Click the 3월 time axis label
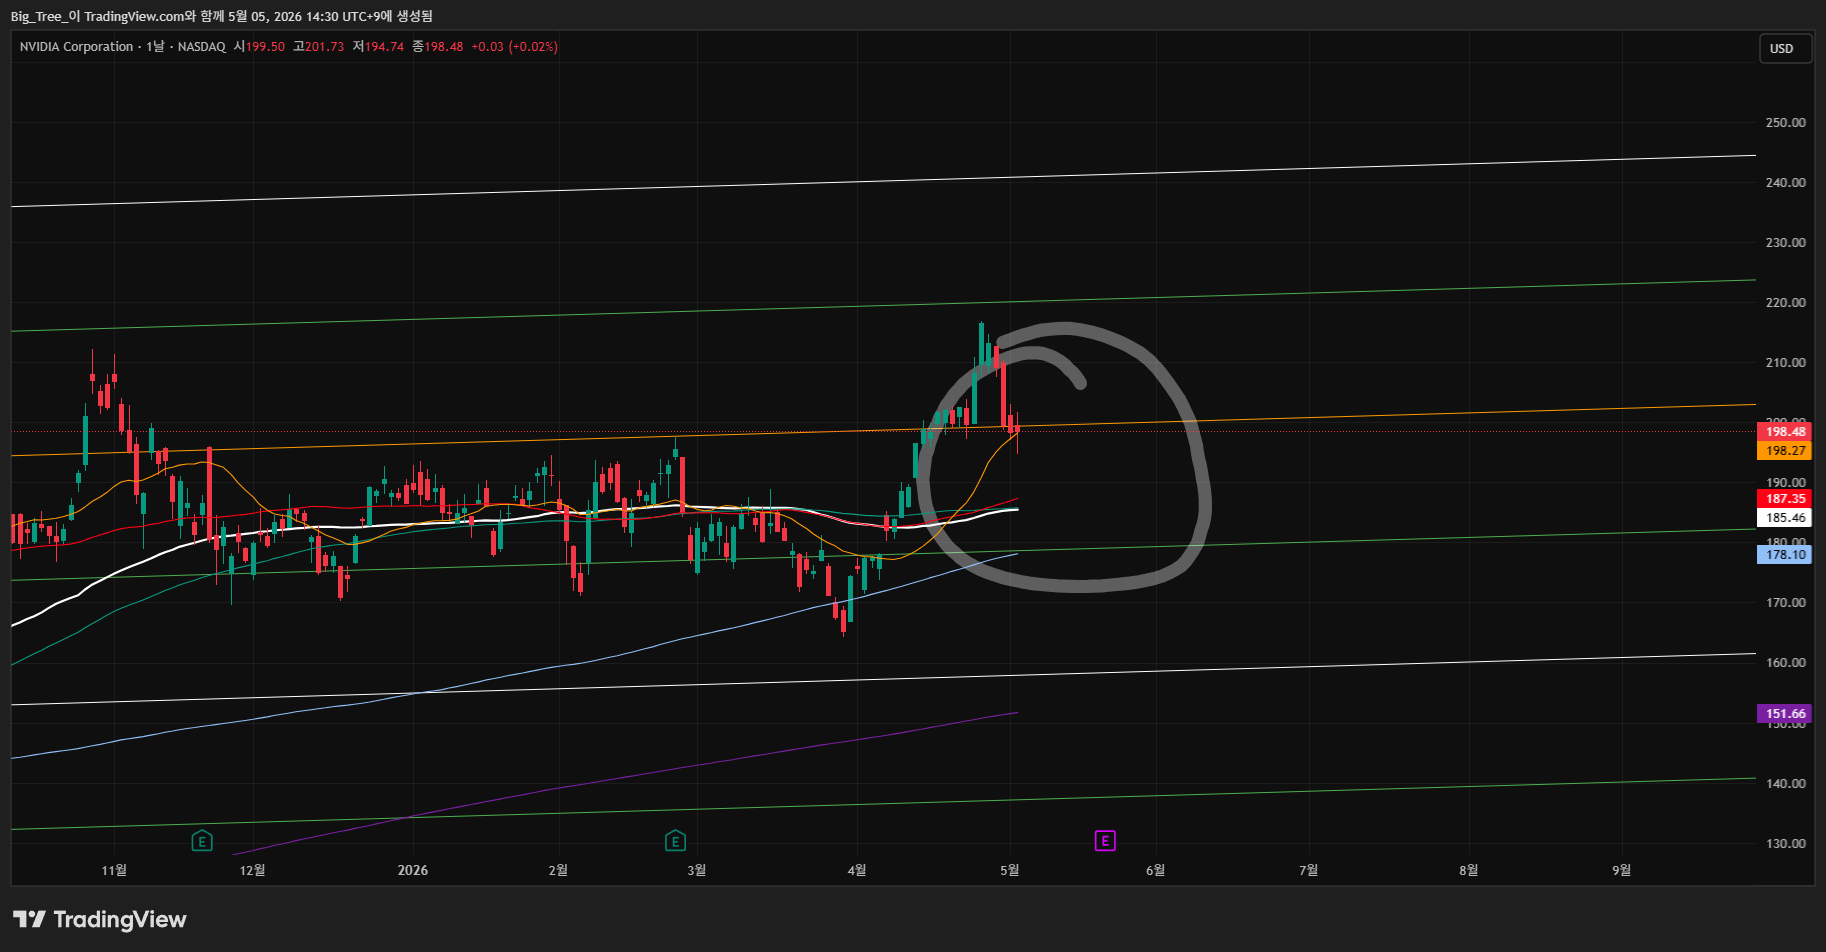The width and height of the screenshot is (1826, 952). tap(697, 870)
